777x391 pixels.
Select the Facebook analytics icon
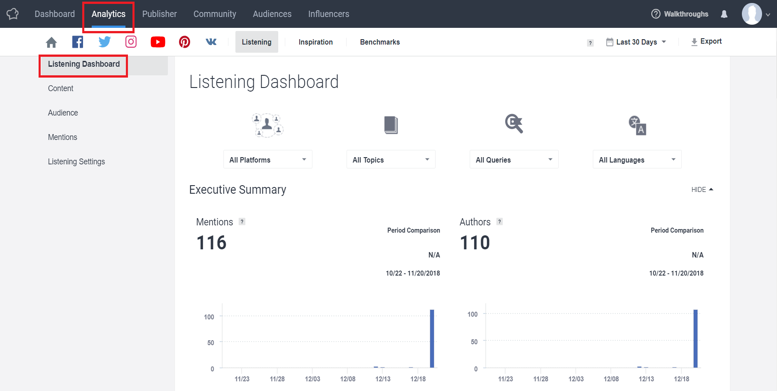78,42
